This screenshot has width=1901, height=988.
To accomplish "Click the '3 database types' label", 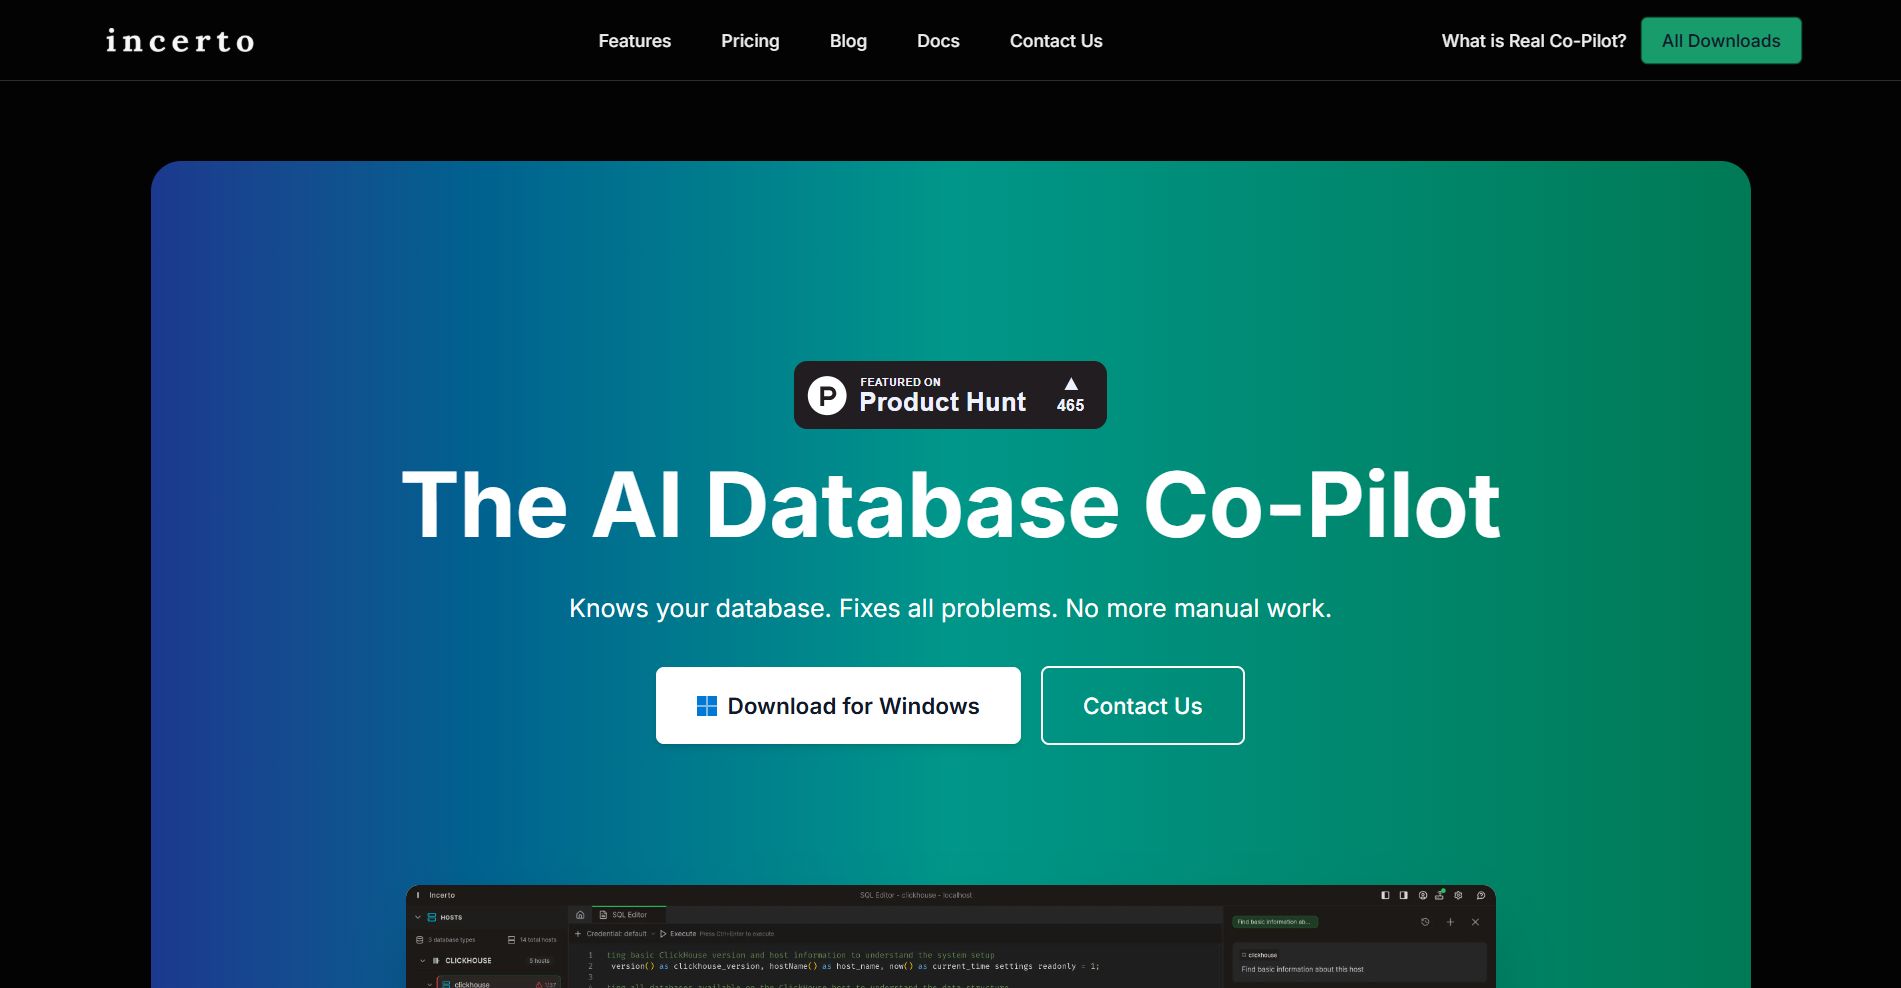I will pos(452,940).
